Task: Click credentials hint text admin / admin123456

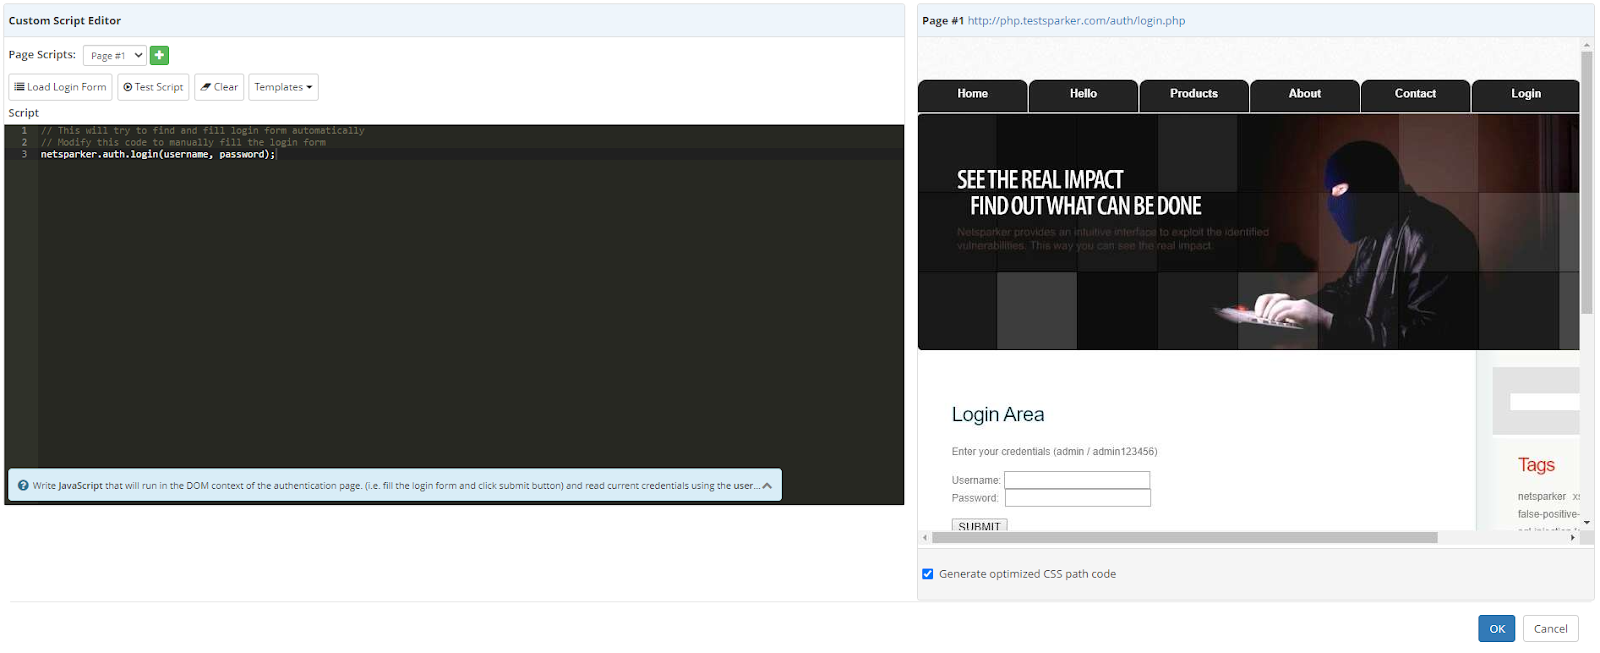Action: pos(1054,452)
